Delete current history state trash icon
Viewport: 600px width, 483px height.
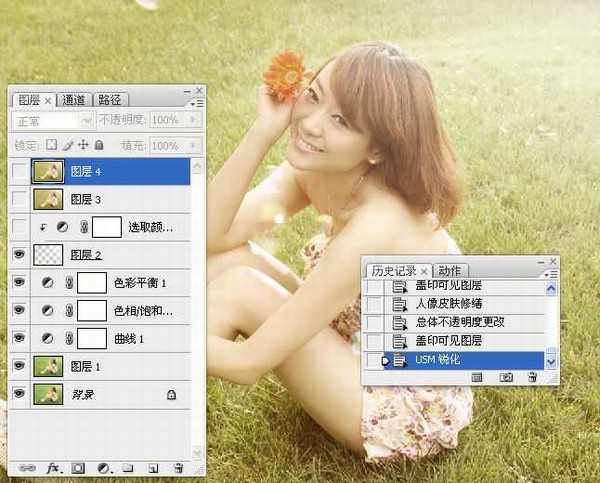tap(532, 377)
